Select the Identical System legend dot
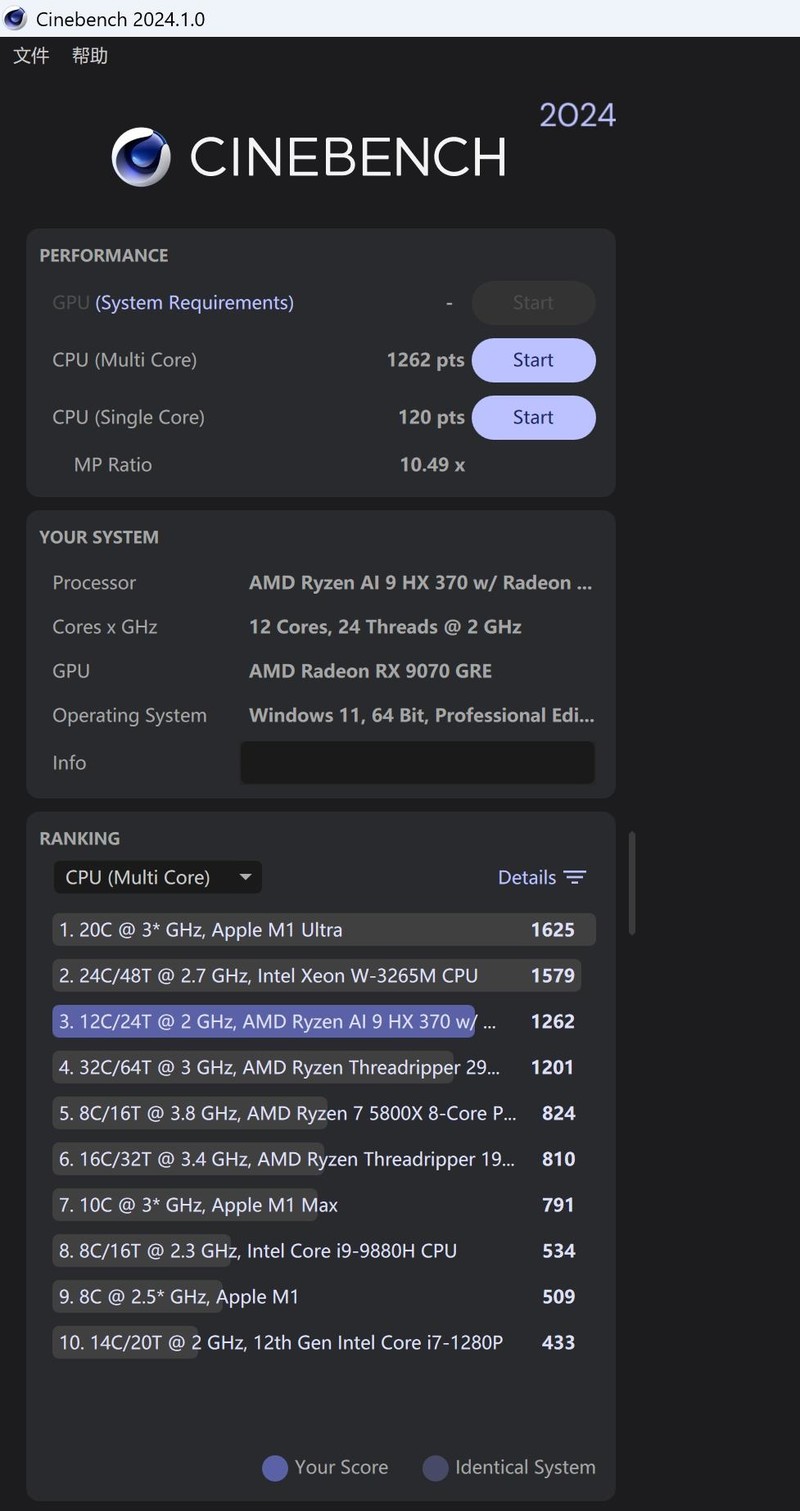This screenshot has height=1511, width=800. (435, 1467)
